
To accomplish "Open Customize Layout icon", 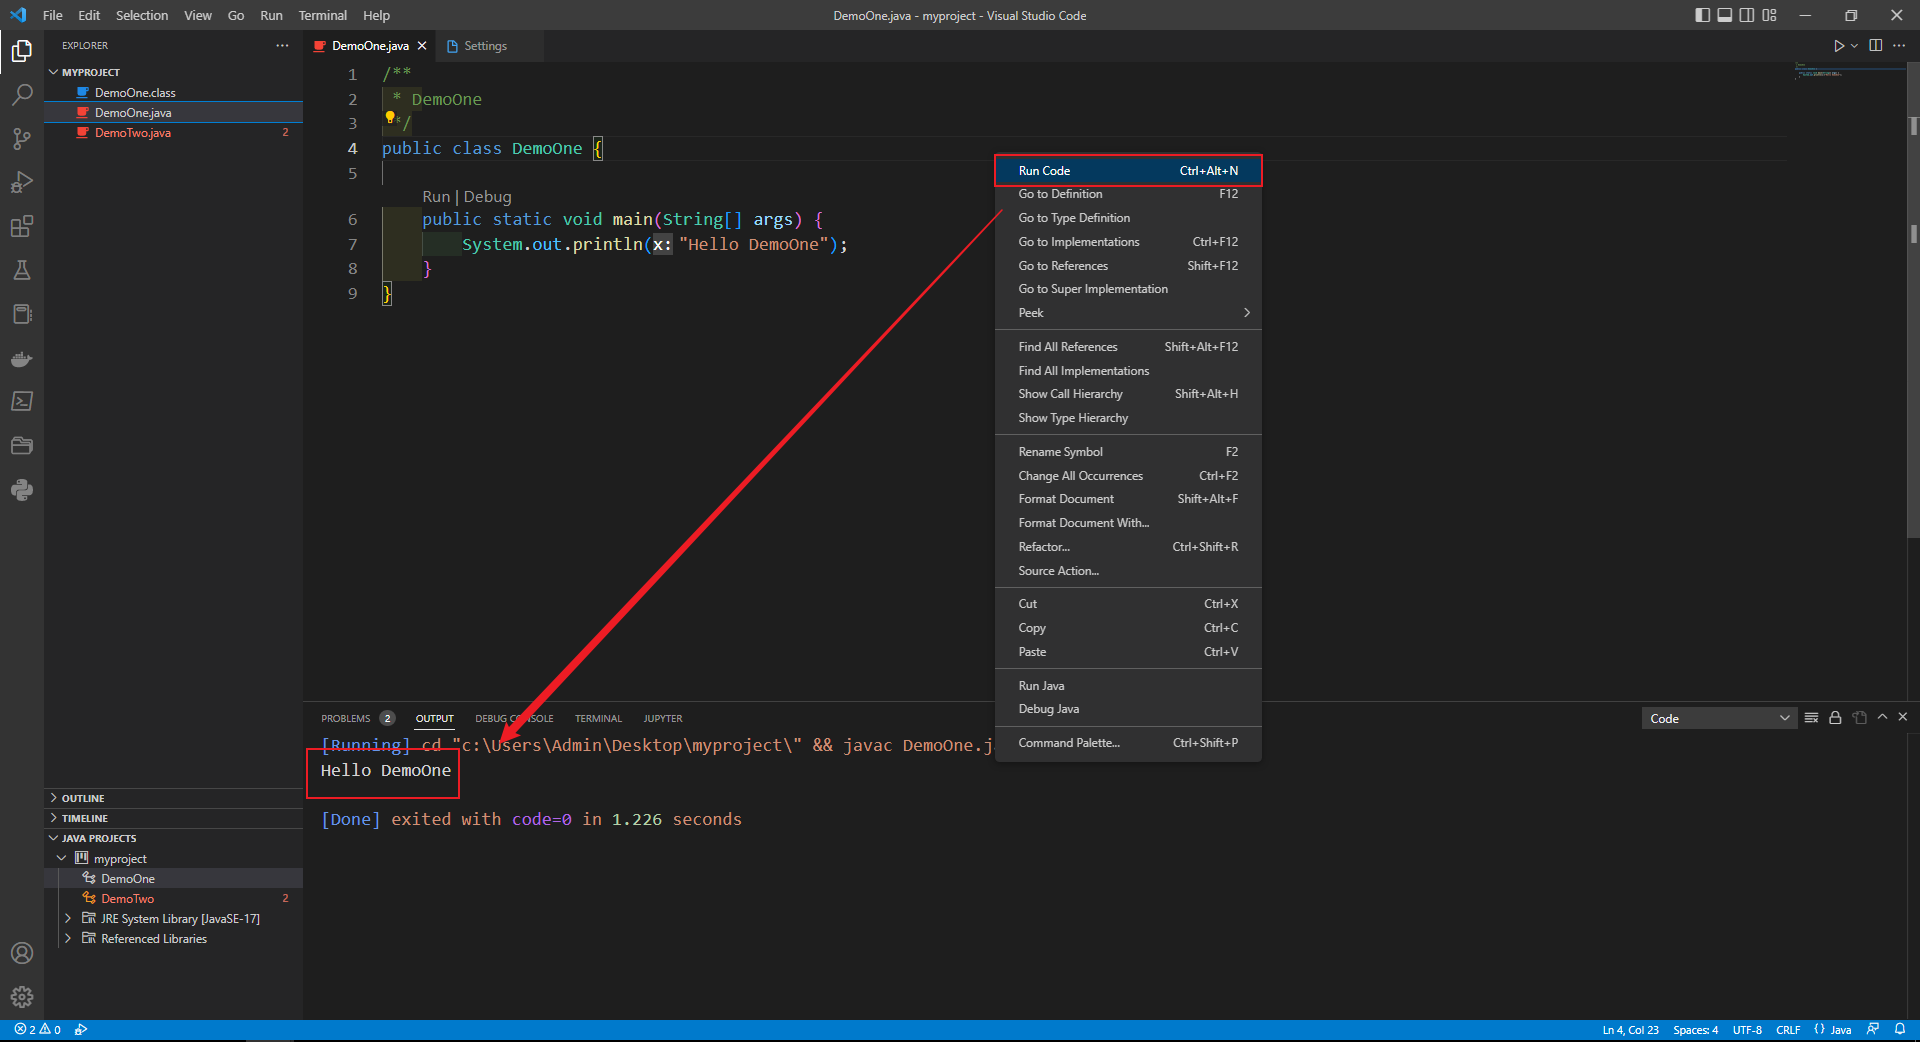I will (1770, 15).
